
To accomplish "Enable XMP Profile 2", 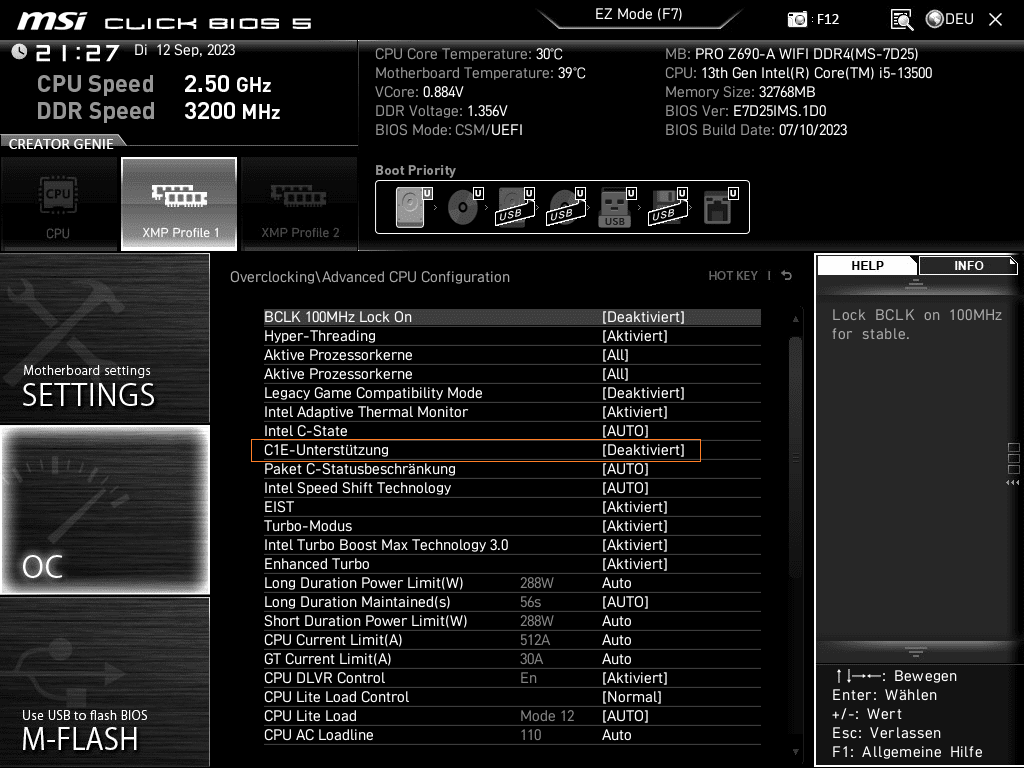I will click(x=299, y=204).
